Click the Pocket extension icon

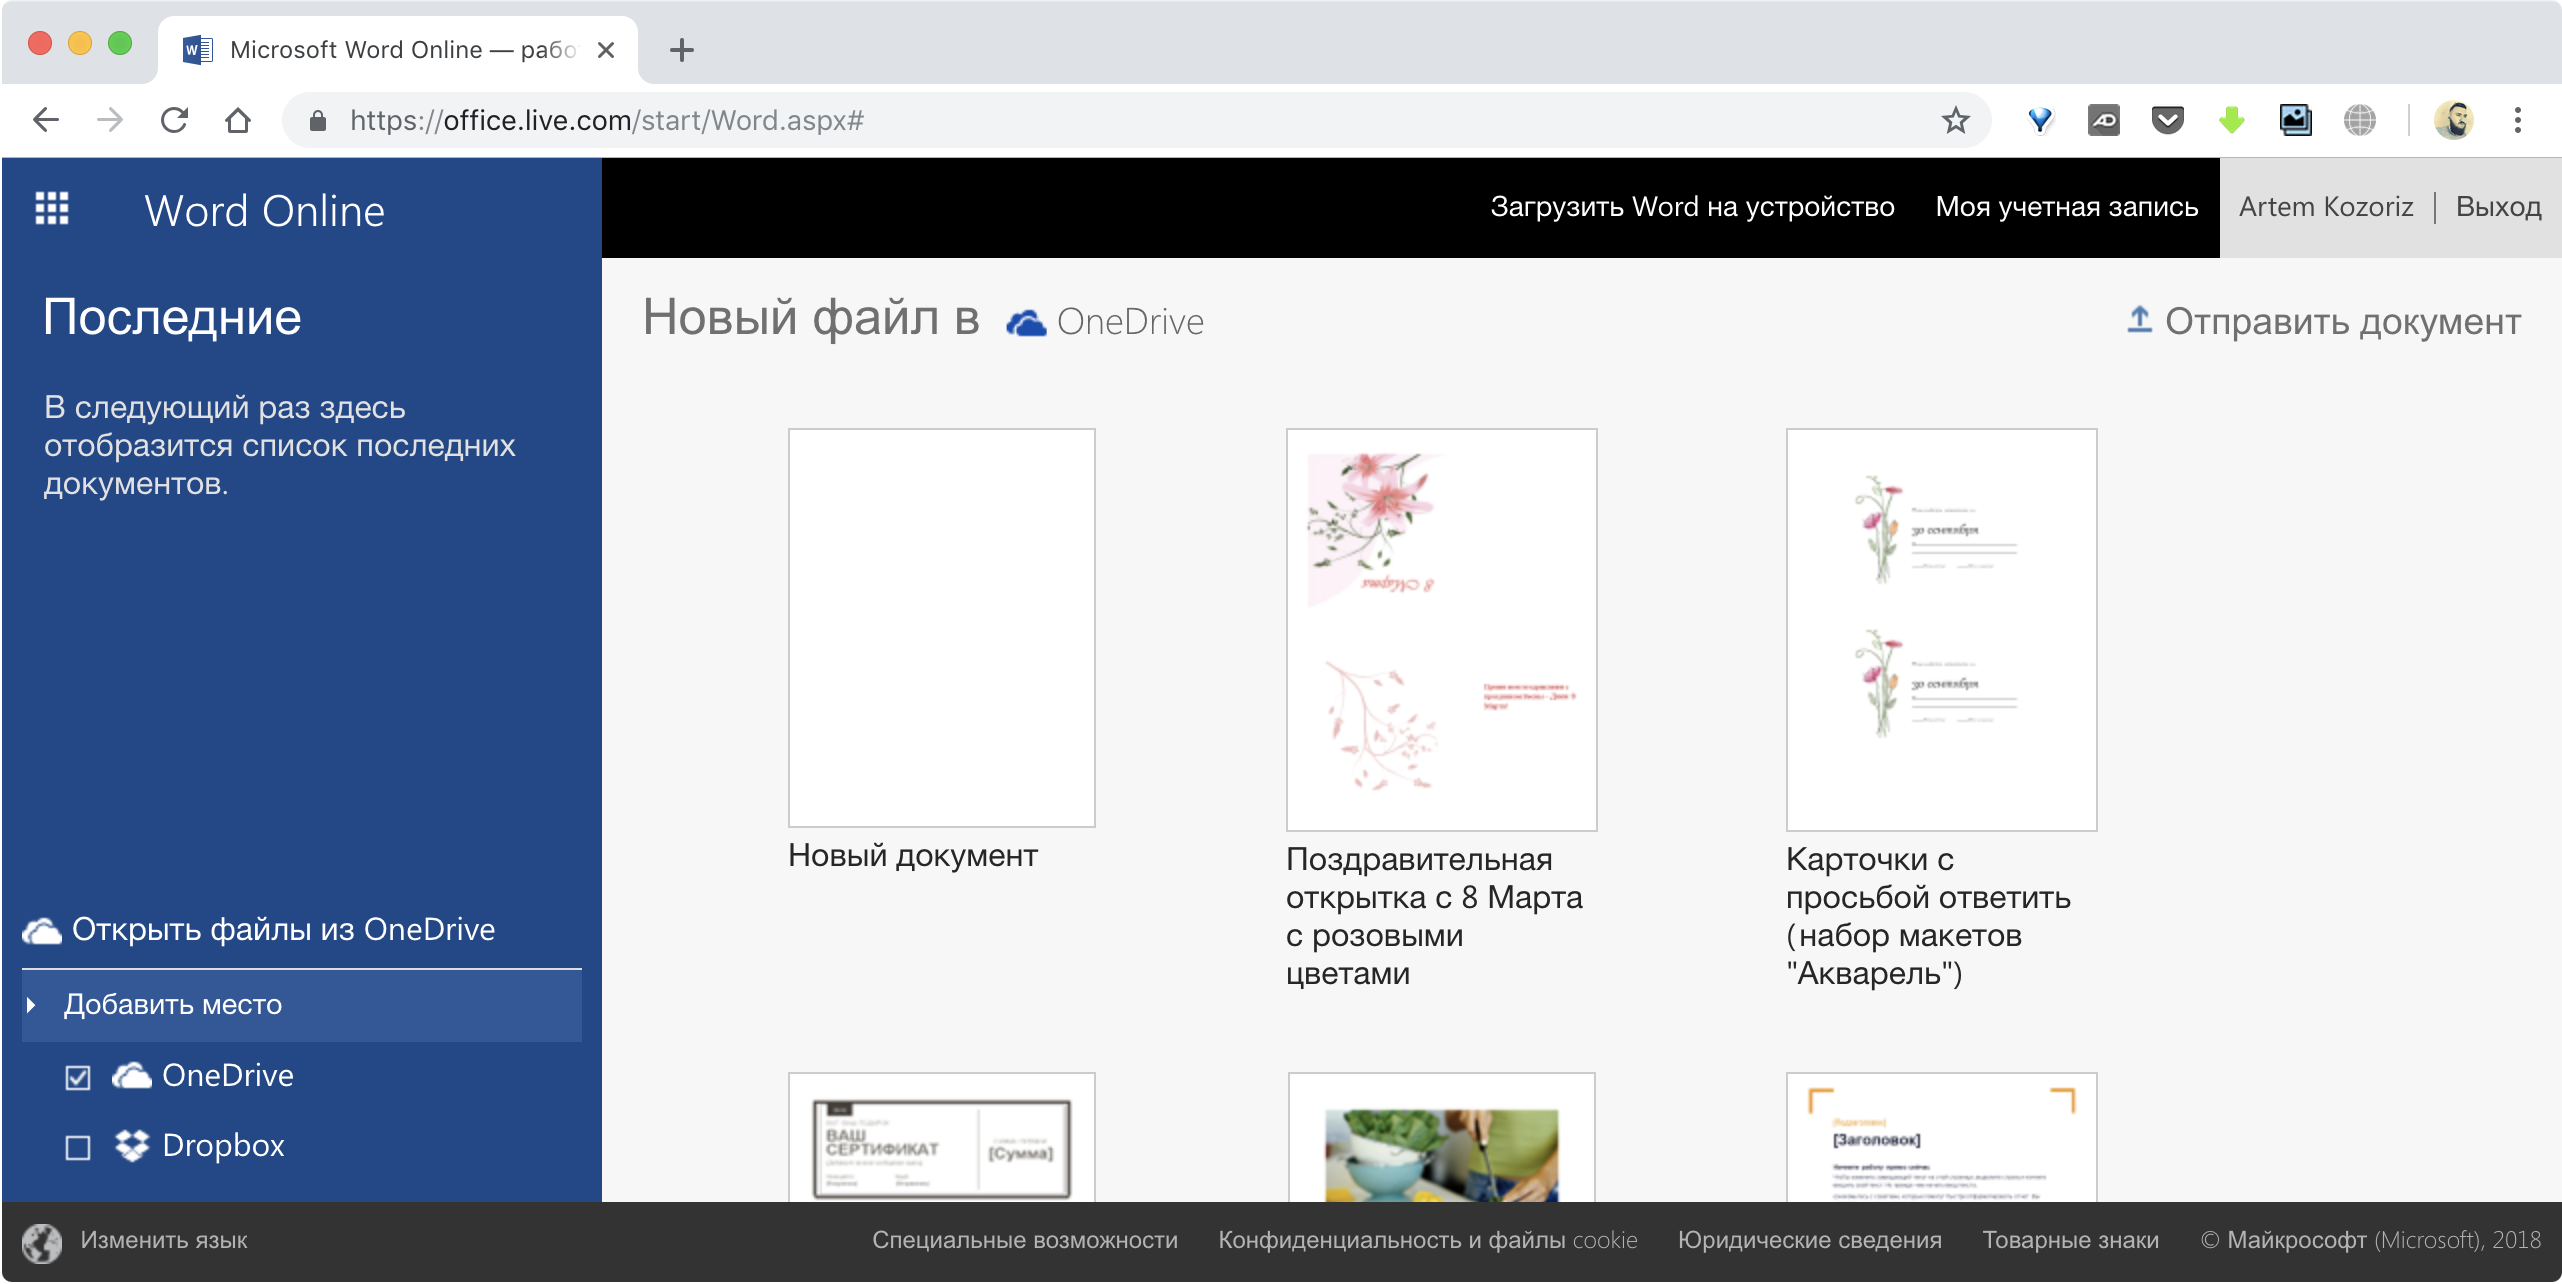(2167, 121)
